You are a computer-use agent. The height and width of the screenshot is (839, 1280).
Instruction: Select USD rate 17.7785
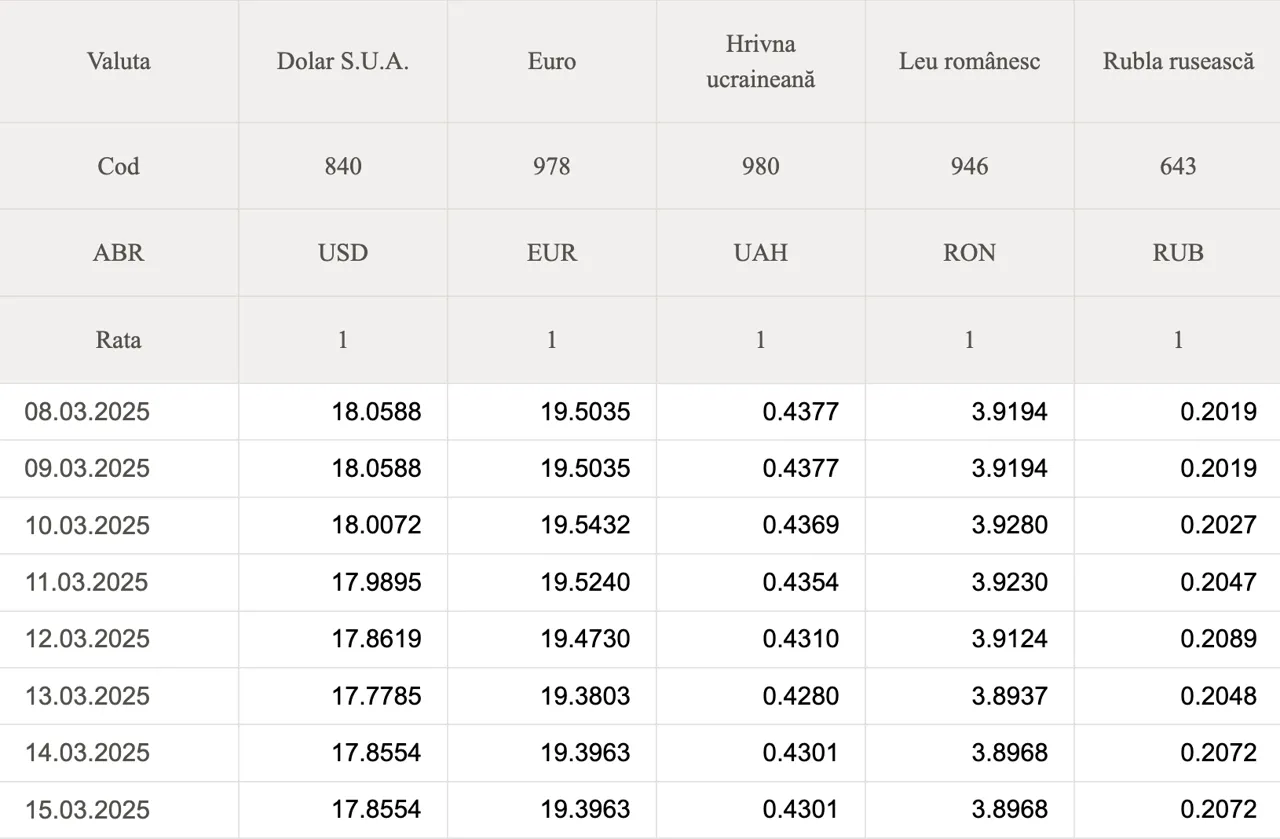[x=377, y=696]
